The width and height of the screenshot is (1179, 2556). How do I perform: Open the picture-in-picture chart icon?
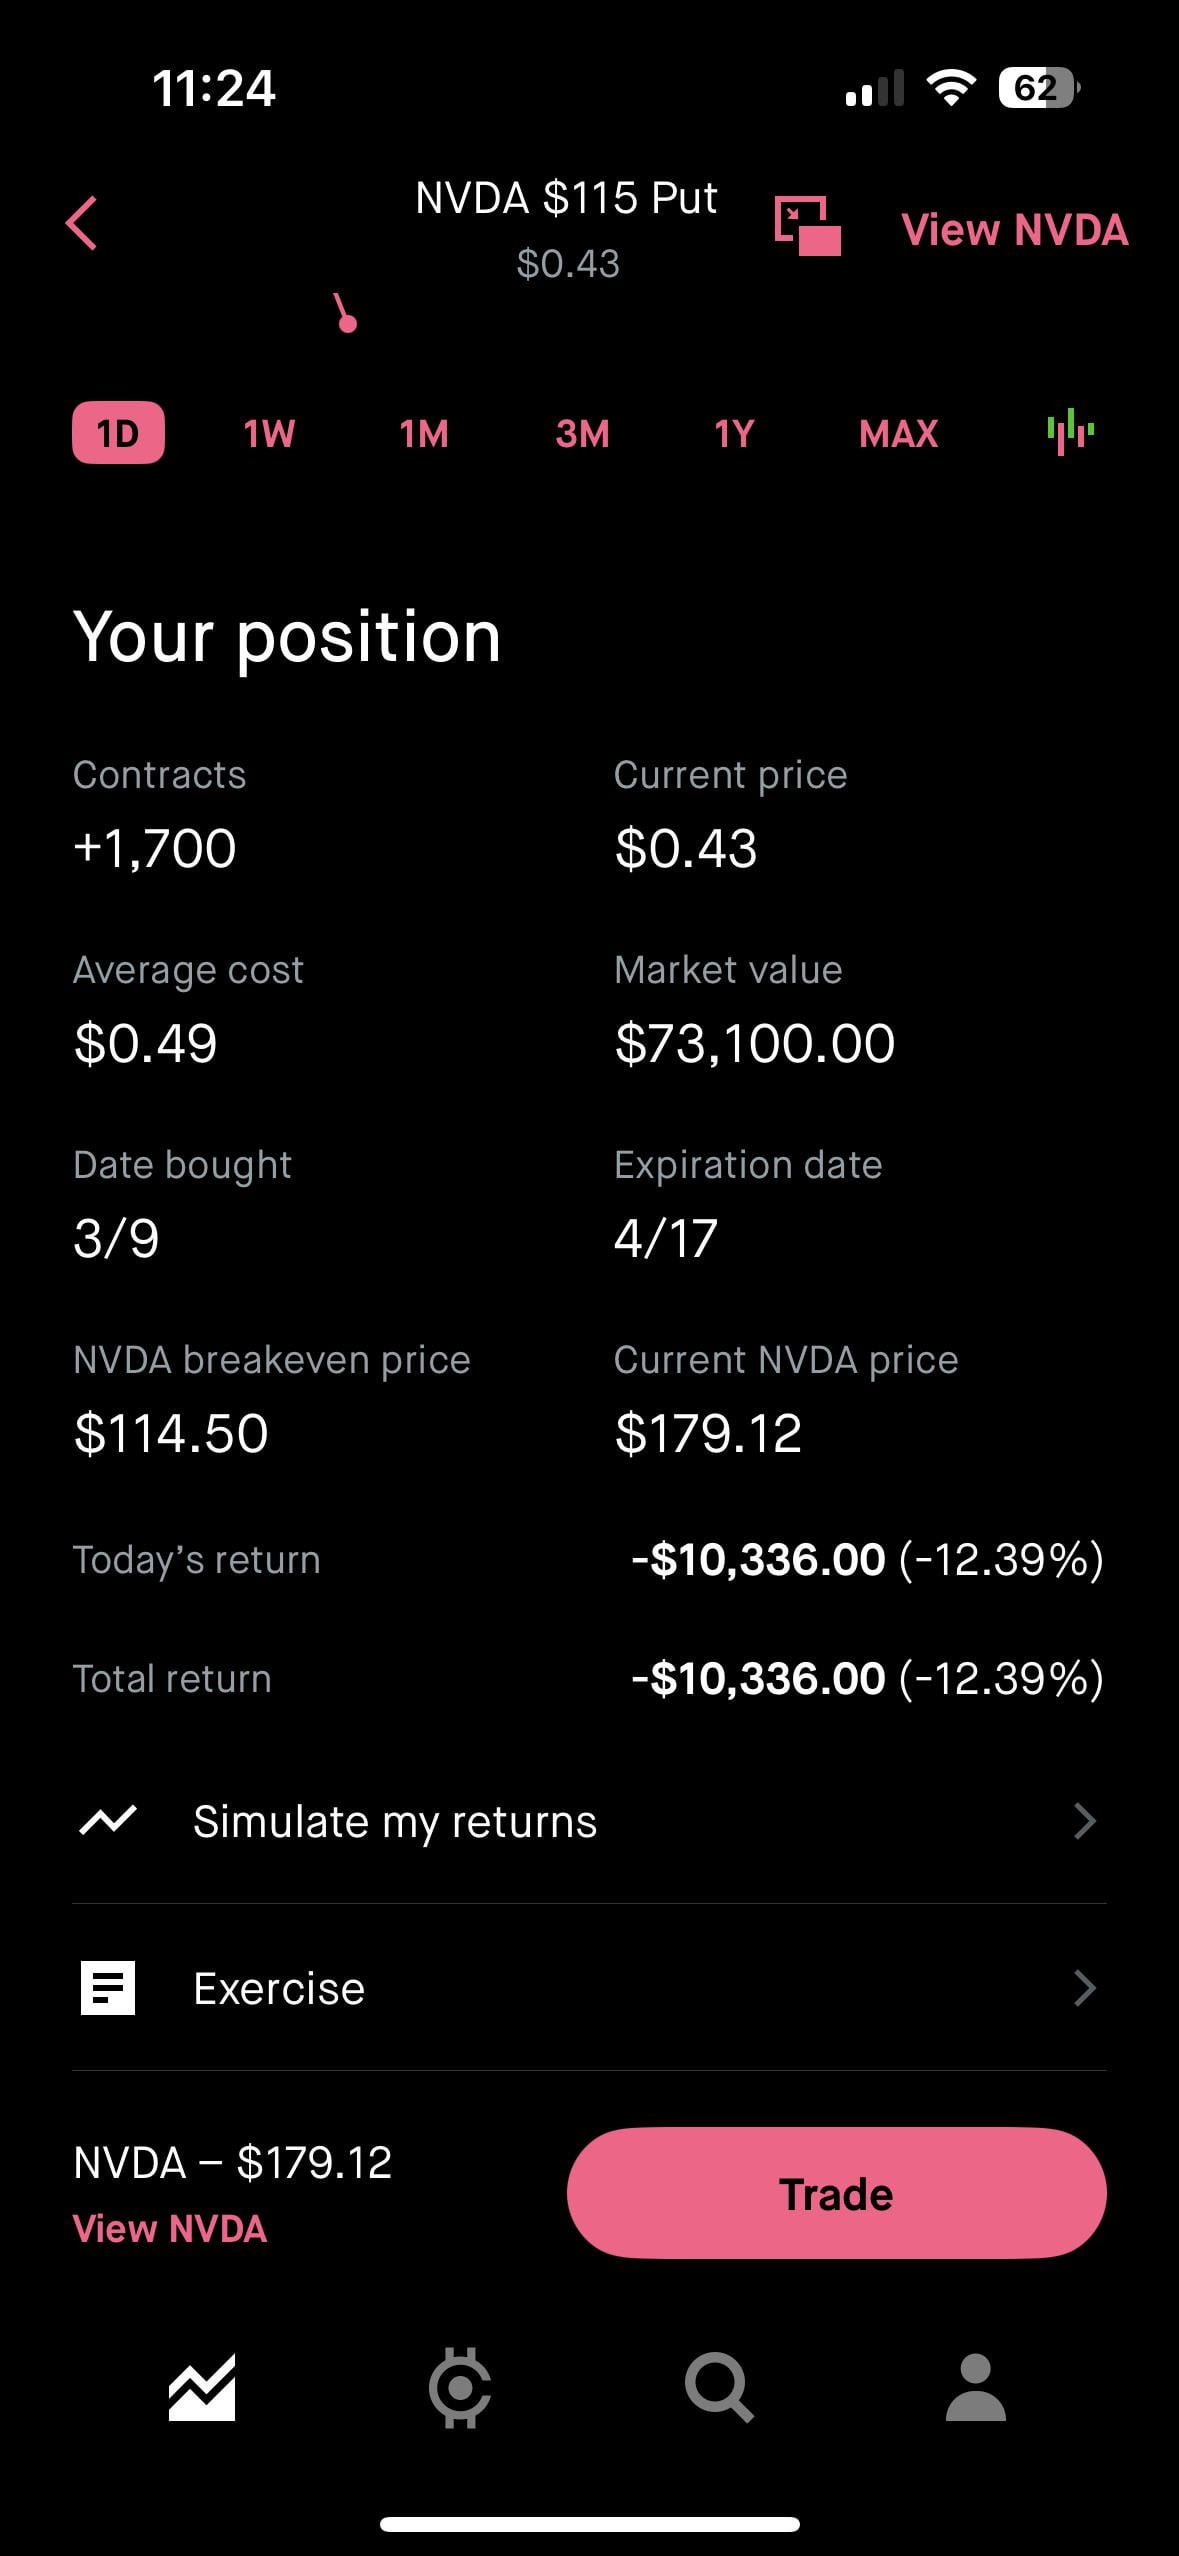(807, 226)
